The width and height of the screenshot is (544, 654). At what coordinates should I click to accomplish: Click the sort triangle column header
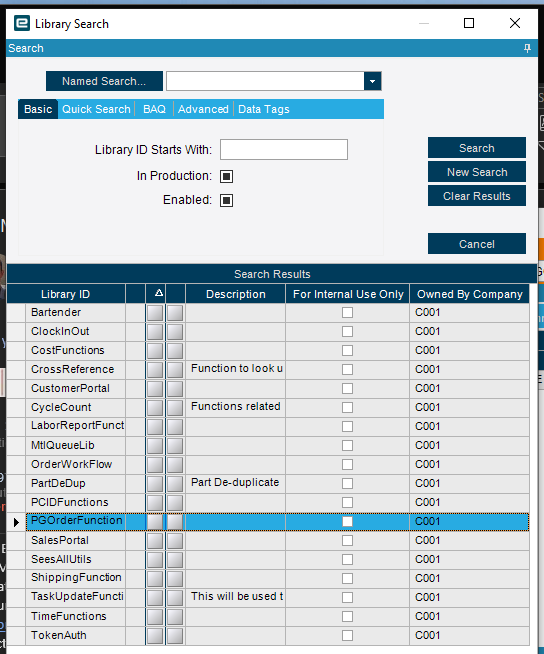pyautogui.click(x=159, y=294)
